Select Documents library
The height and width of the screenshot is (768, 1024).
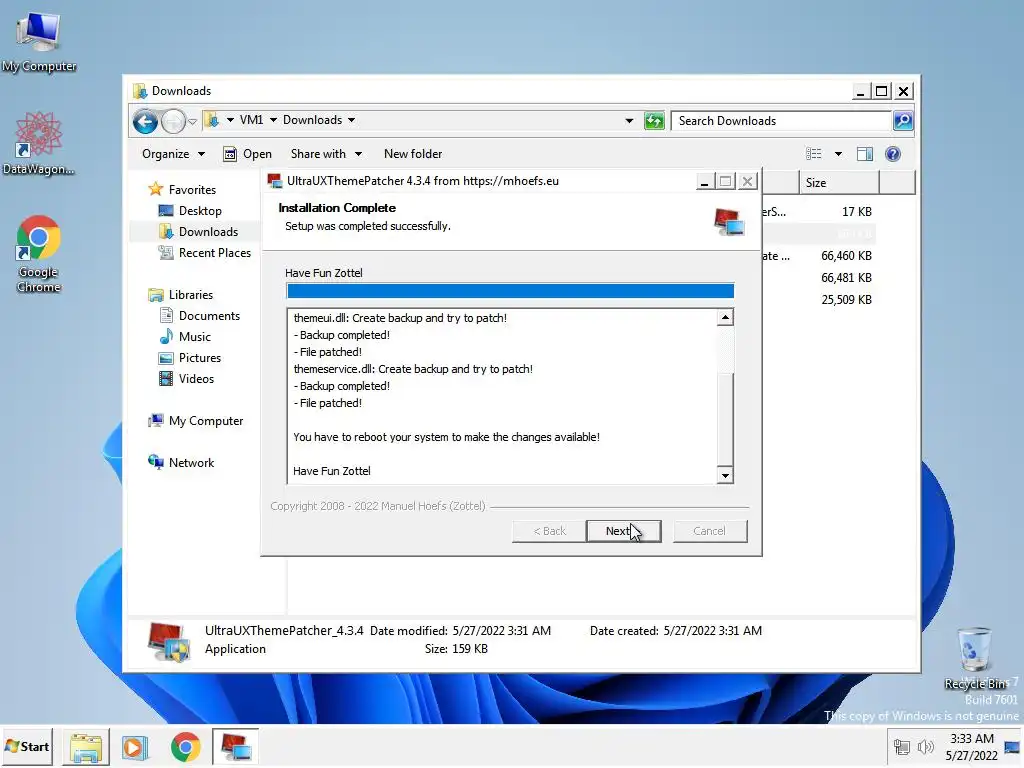200,315
